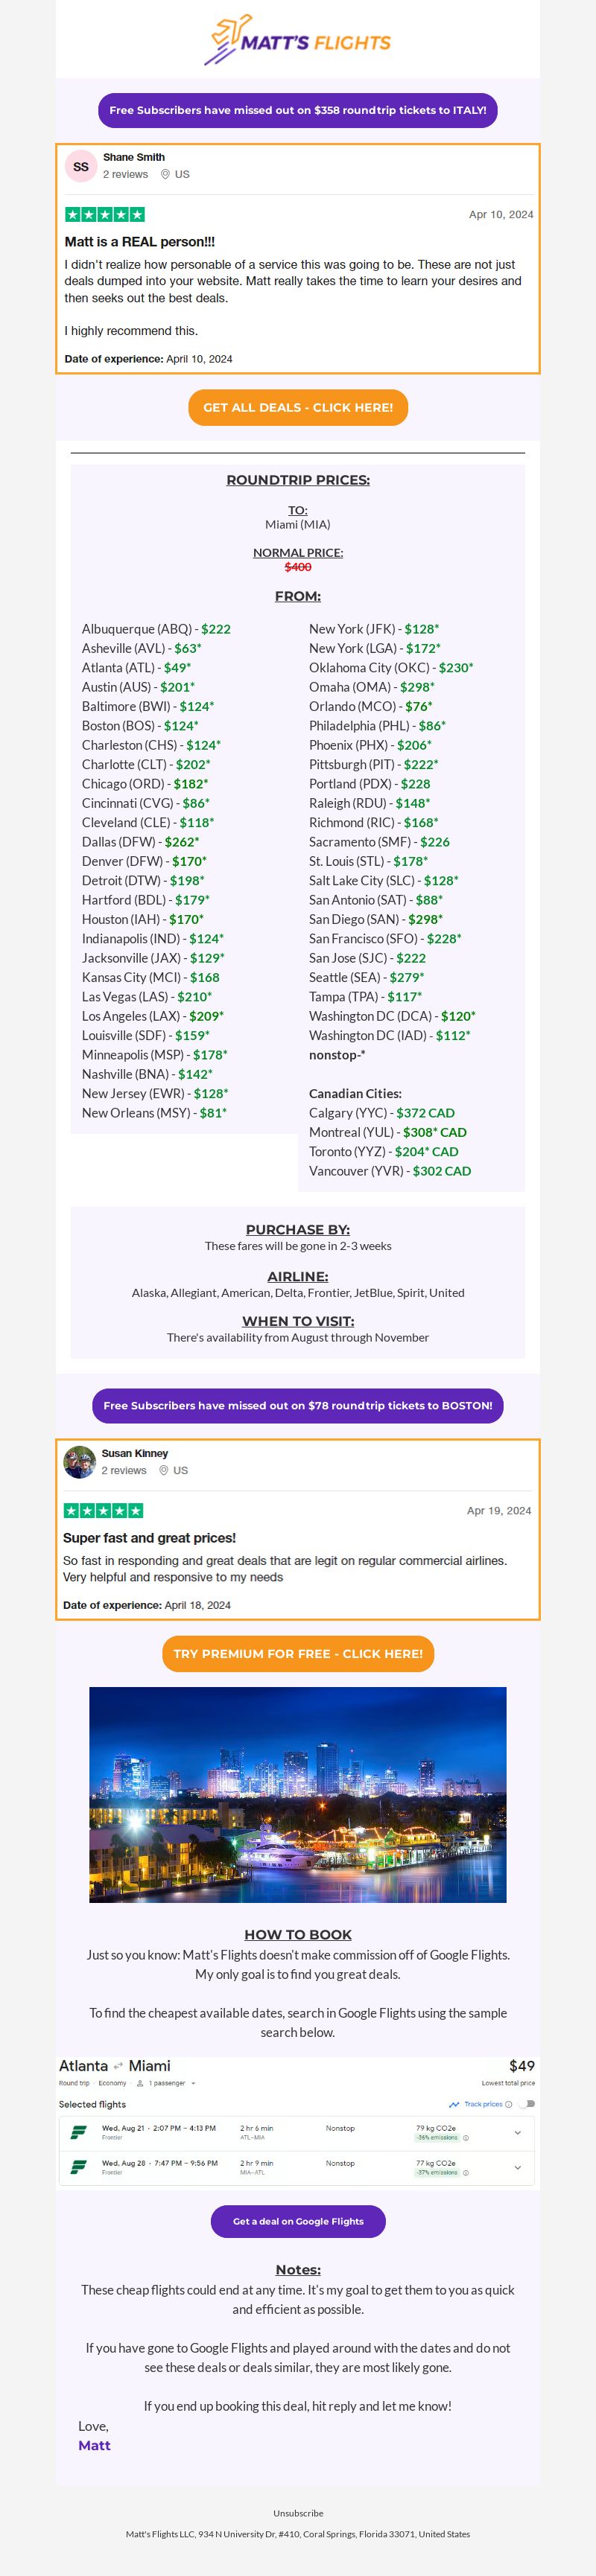
Task: Open the 1 passenger dropdown
Action: click(x=166, y=2083)
